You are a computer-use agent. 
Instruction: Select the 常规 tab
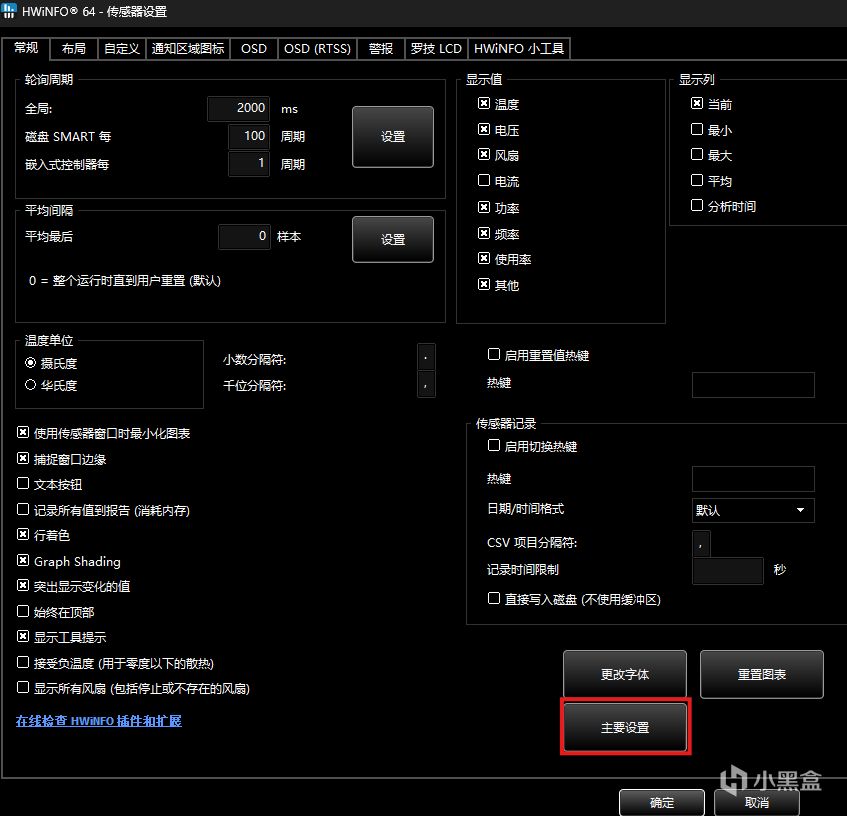(26, 48)
